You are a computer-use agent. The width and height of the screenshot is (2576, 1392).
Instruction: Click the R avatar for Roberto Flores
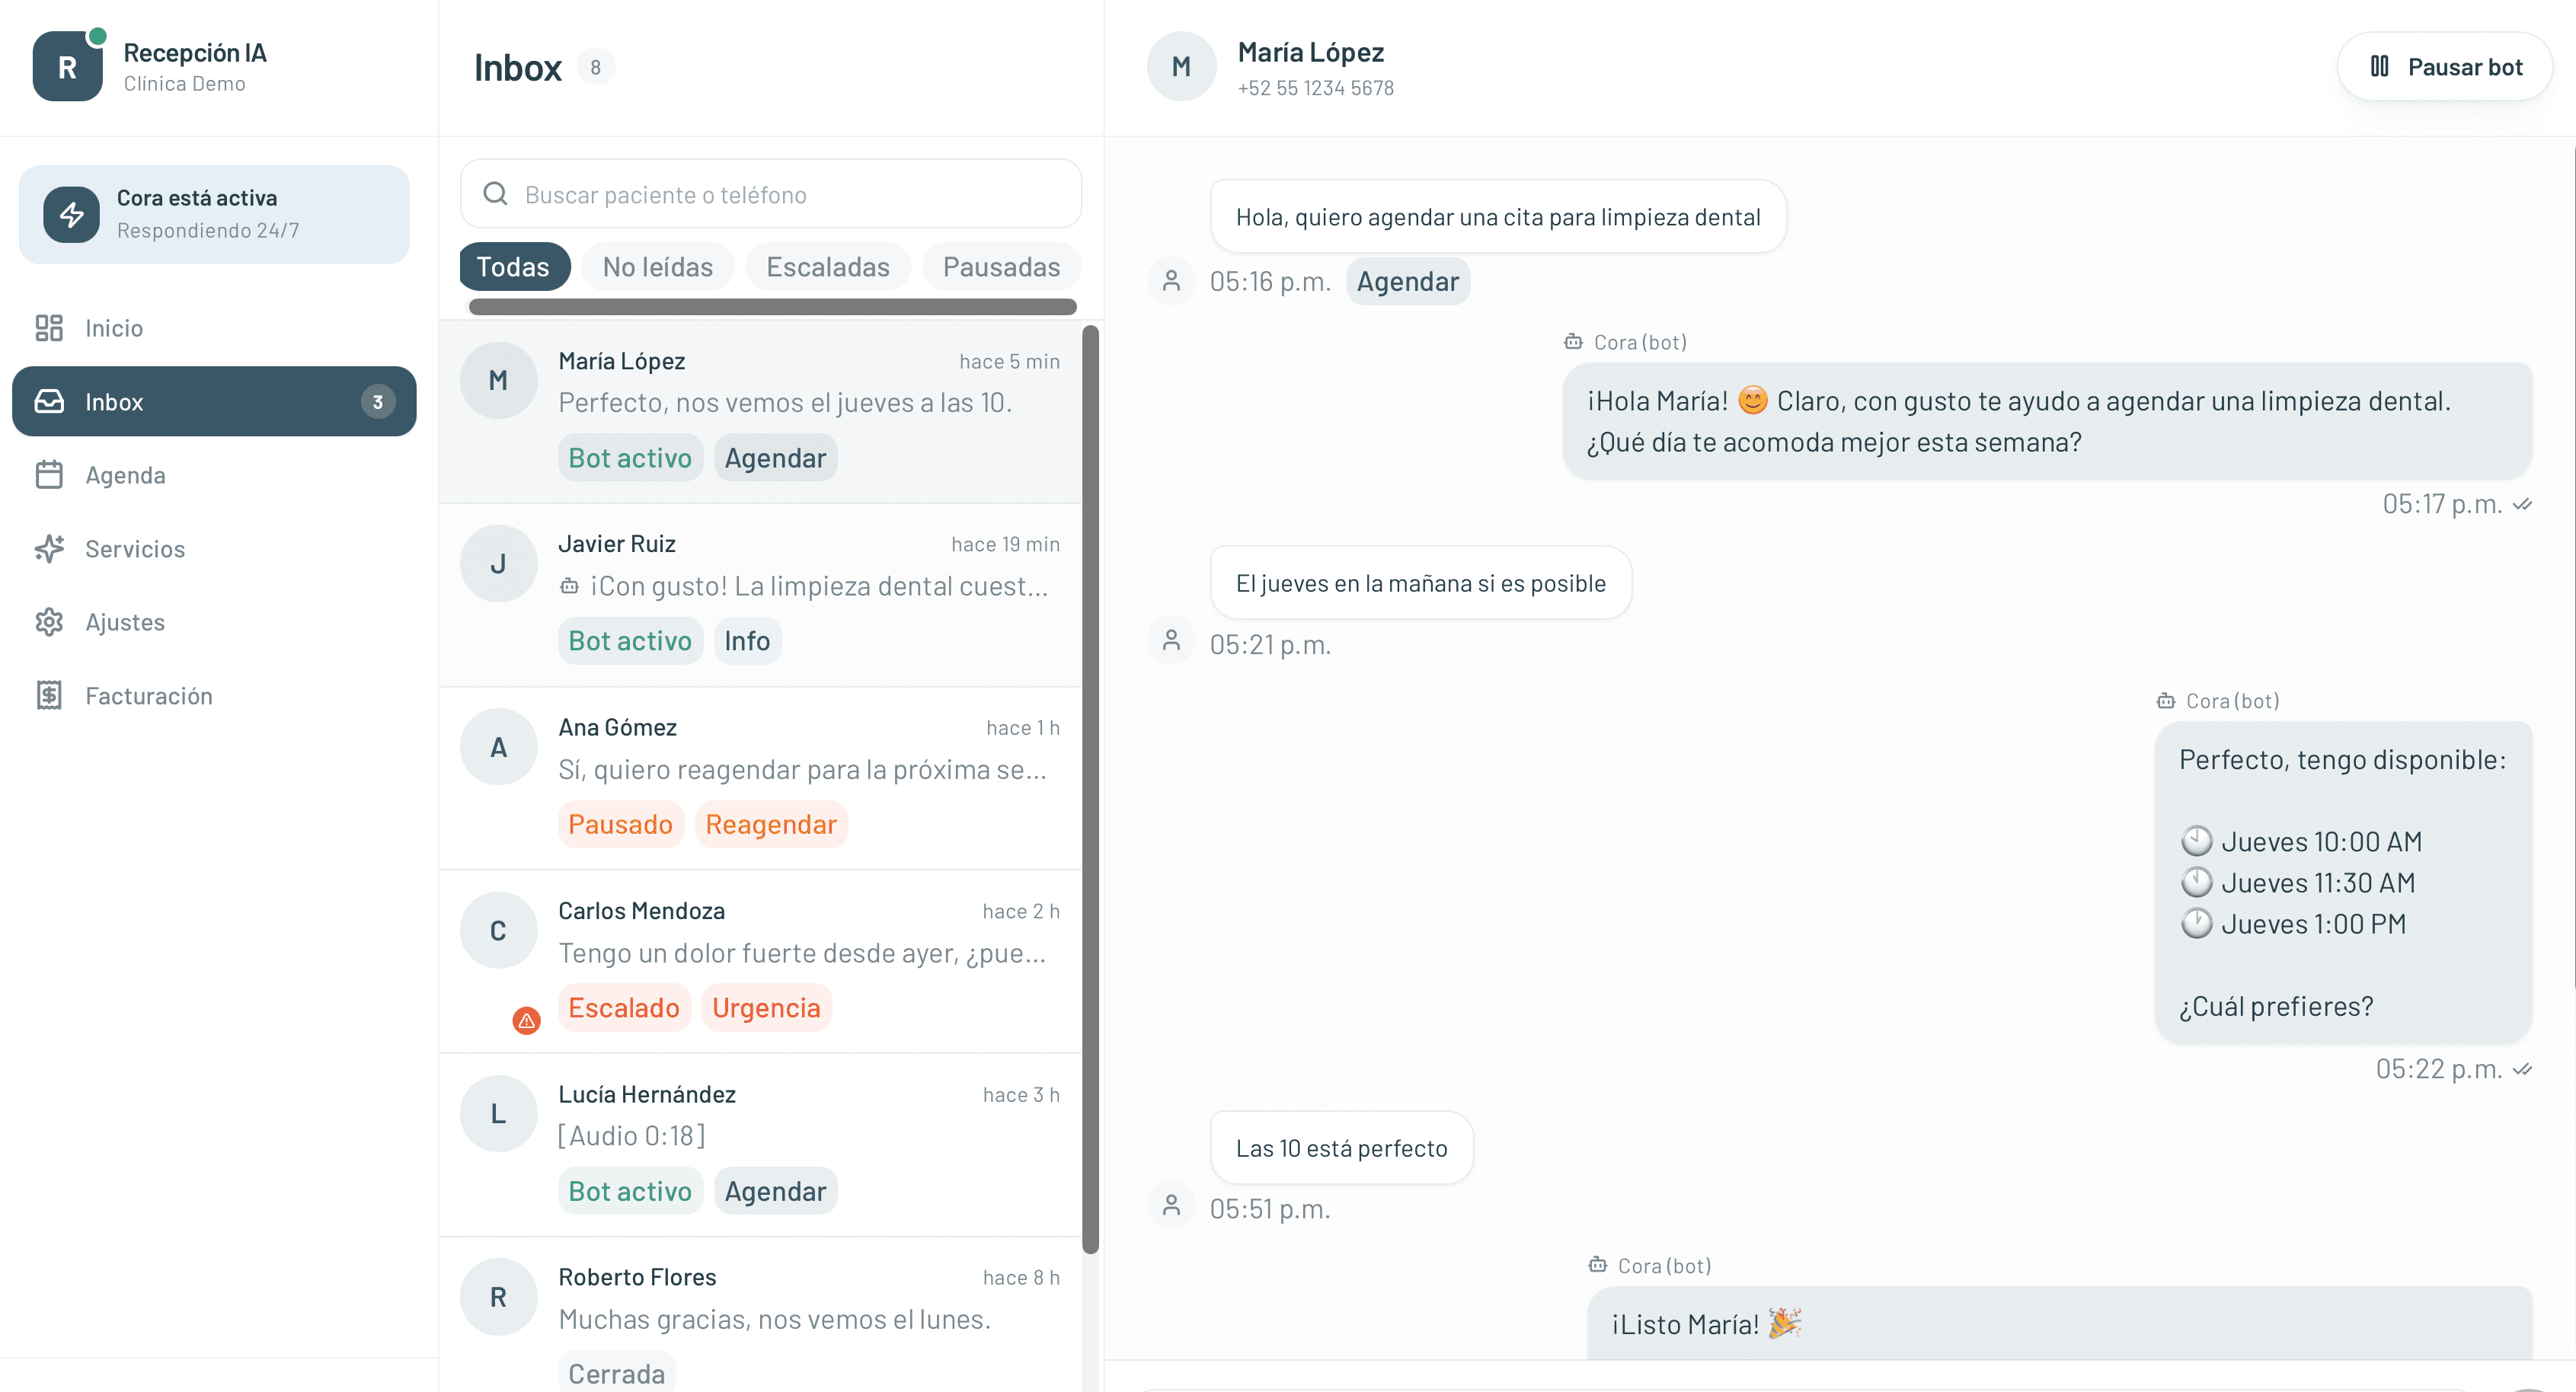498,1297
